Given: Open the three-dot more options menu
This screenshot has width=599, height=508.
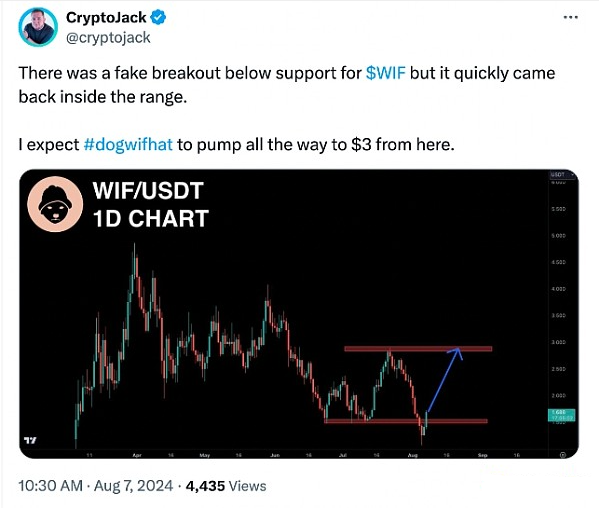Looking at the screenshot, I should pyautogui.click(x=570, y=17).
